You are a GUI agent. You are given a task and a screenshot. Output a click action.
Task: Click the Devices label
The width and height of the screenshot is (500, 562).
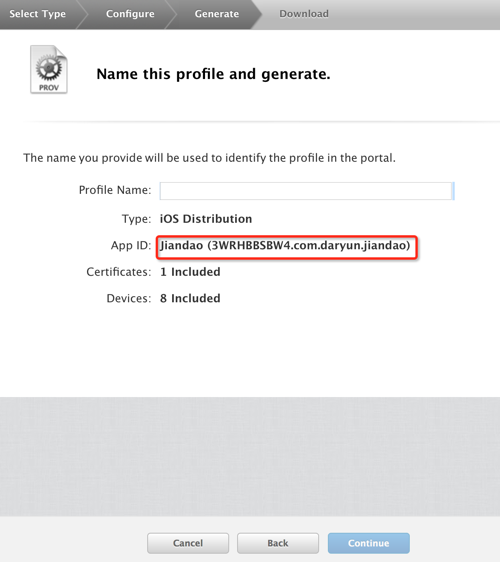pyautogui.click(x=129, y=298)
